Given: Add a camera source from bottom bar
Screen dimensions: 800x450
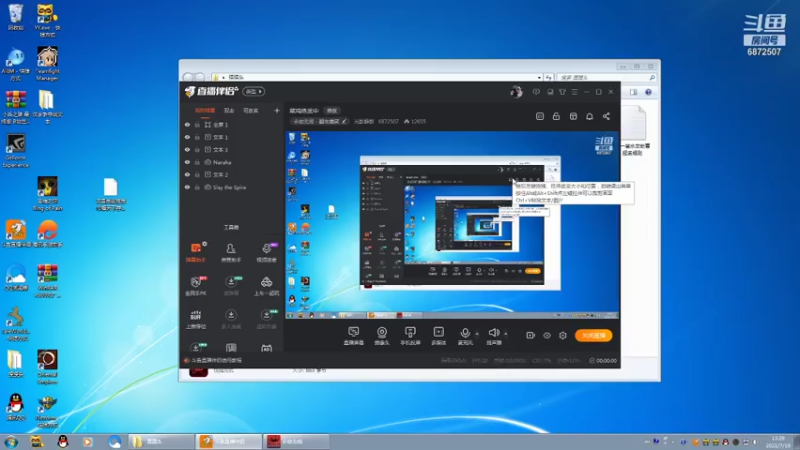Looking at the screenshot, I should (382, 336).
